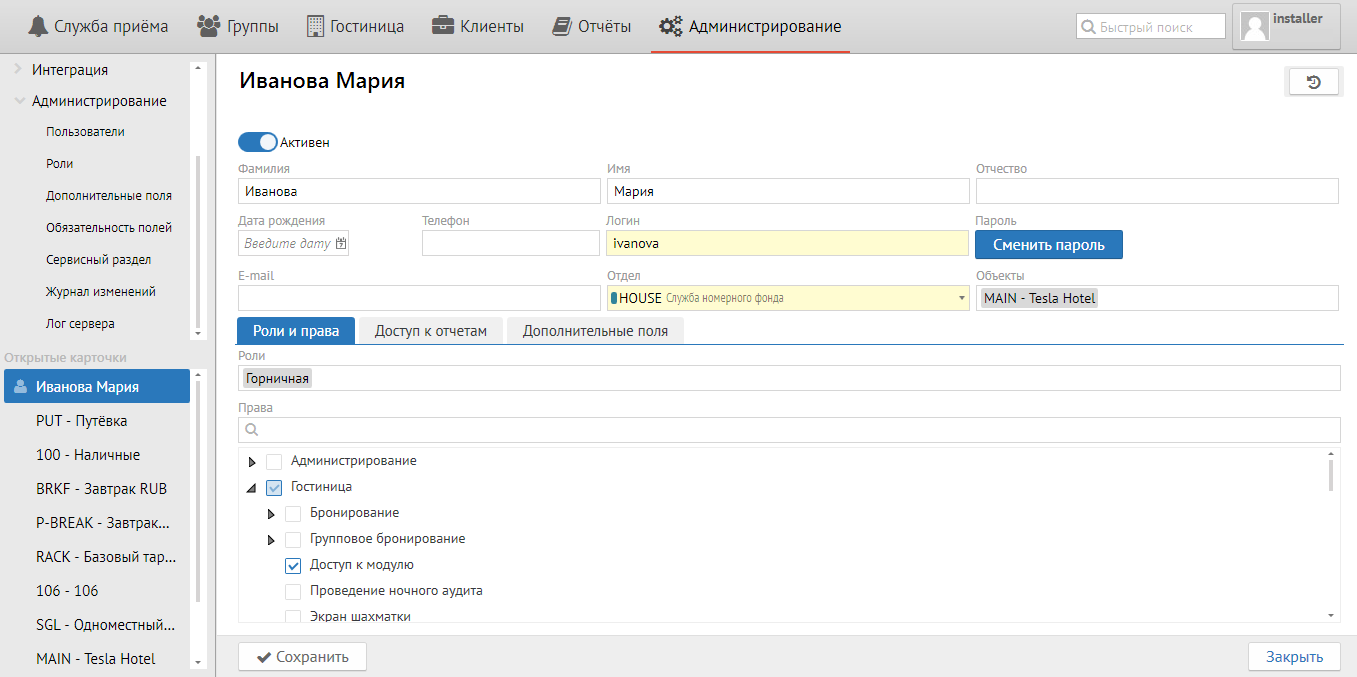Open the calendar picker for Дата рождения
This screenshot has width=1357, height=677.
341,243
